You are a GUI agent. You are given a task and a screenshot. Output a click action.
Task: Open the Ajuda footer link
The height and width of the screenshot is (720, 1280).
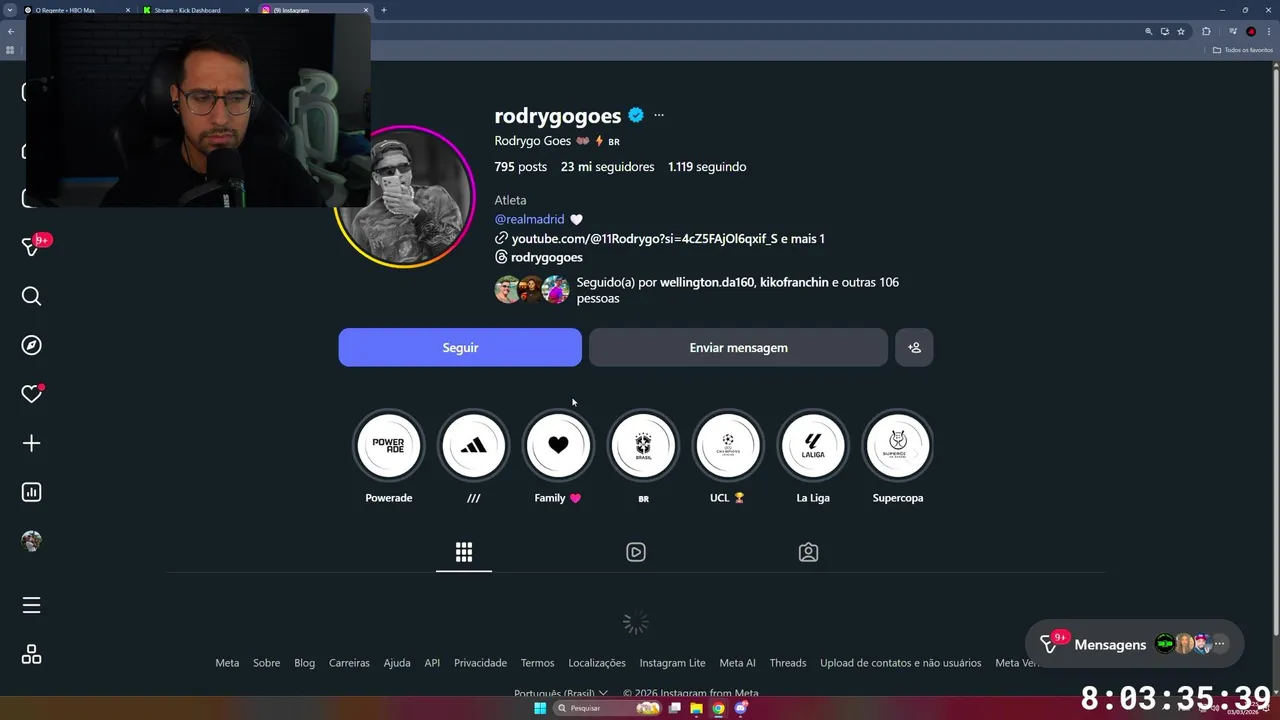[x=397, y=663]
